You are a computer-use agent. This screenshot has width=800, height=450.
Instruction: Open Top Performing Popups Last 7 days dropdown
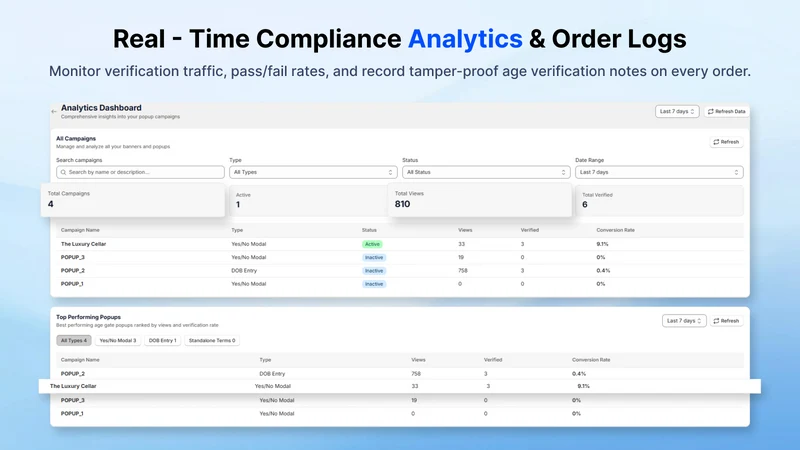tap(684, 321)
